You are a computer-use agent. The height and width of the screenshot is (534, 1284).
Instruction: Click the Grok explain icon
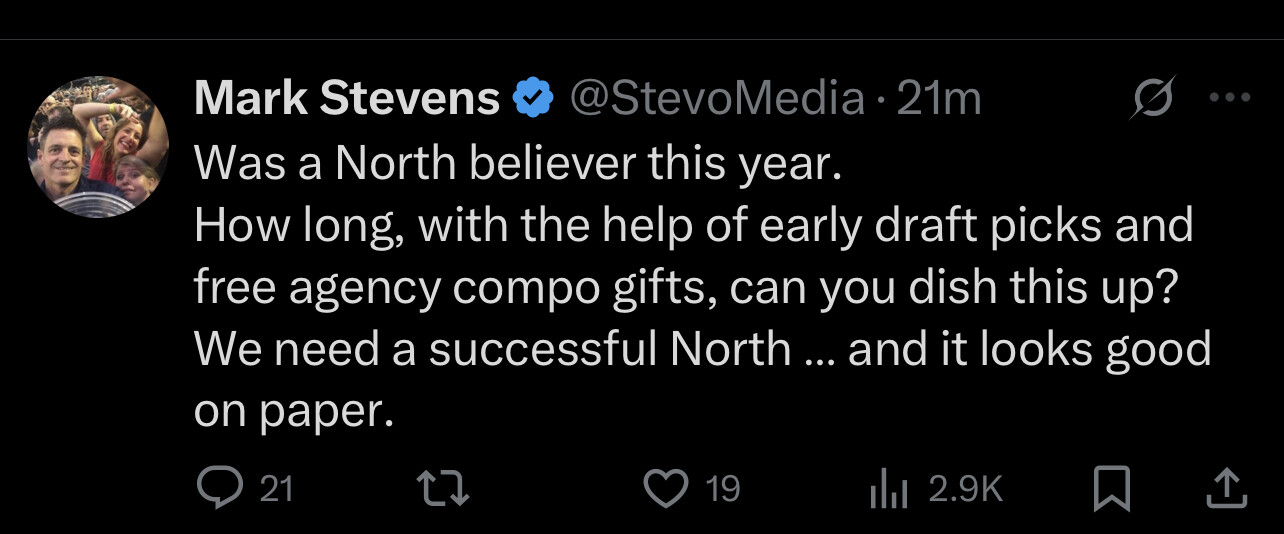(x=1152, y=99)
